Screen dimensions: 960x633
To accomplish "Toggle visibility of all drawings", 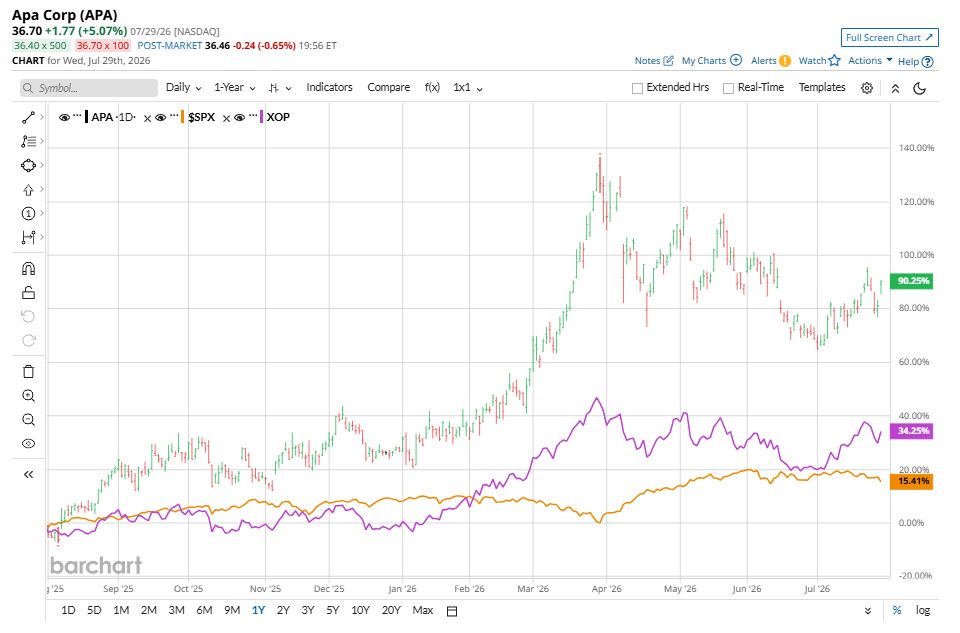I will coord(28,444).
